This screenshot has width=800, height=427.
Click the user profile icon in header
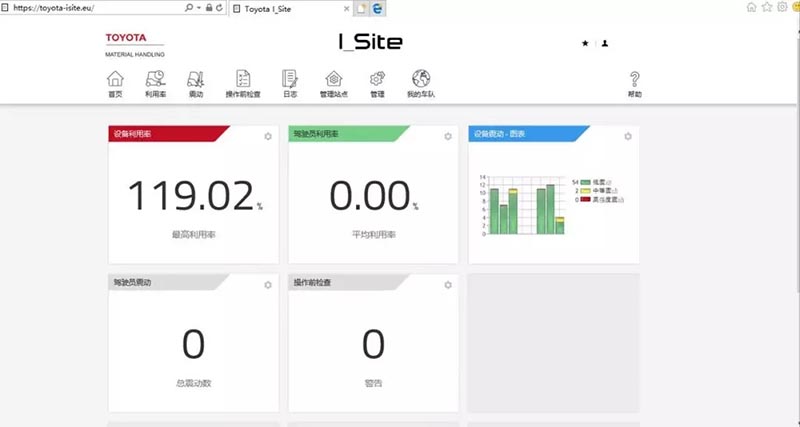click(605, 43)
